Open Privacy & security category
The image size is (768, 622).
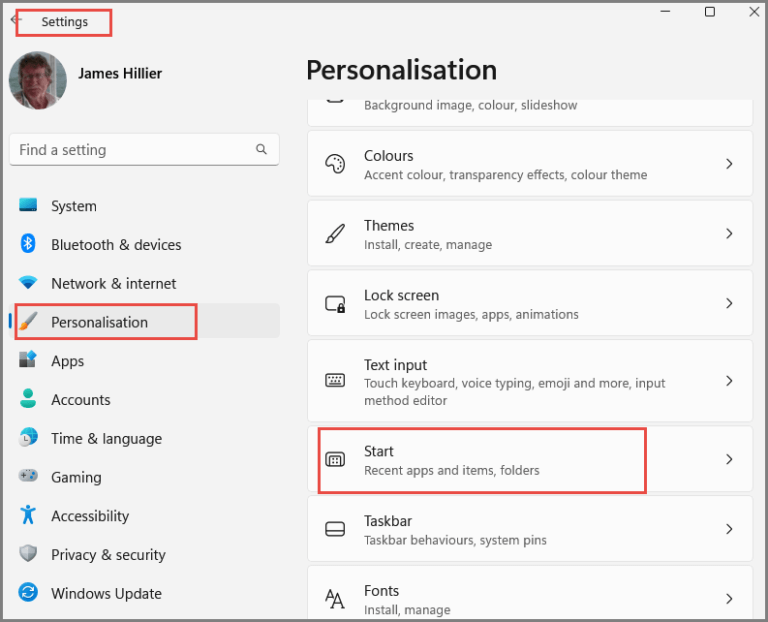pyautogui.click(x=144, y=554)
